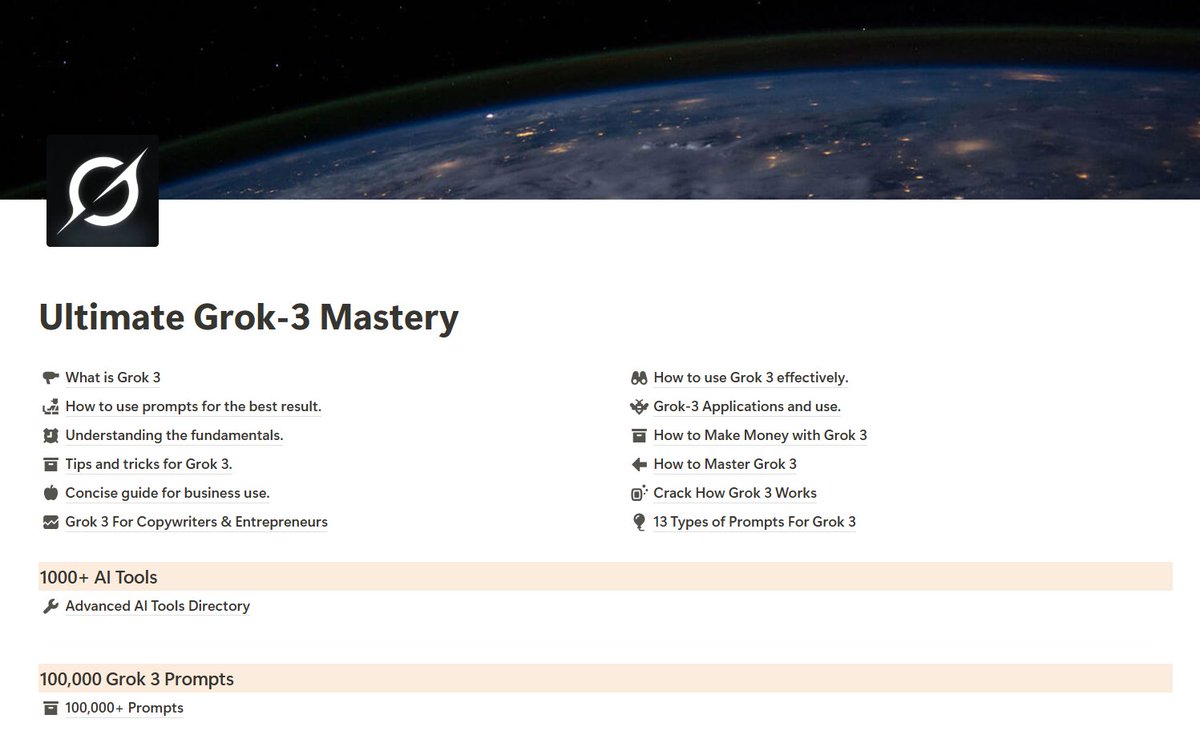
Task: Click wrench icon beside 'Advanced AI Tools Directory'
Action: pyautogui.click(x=51, y=606)
